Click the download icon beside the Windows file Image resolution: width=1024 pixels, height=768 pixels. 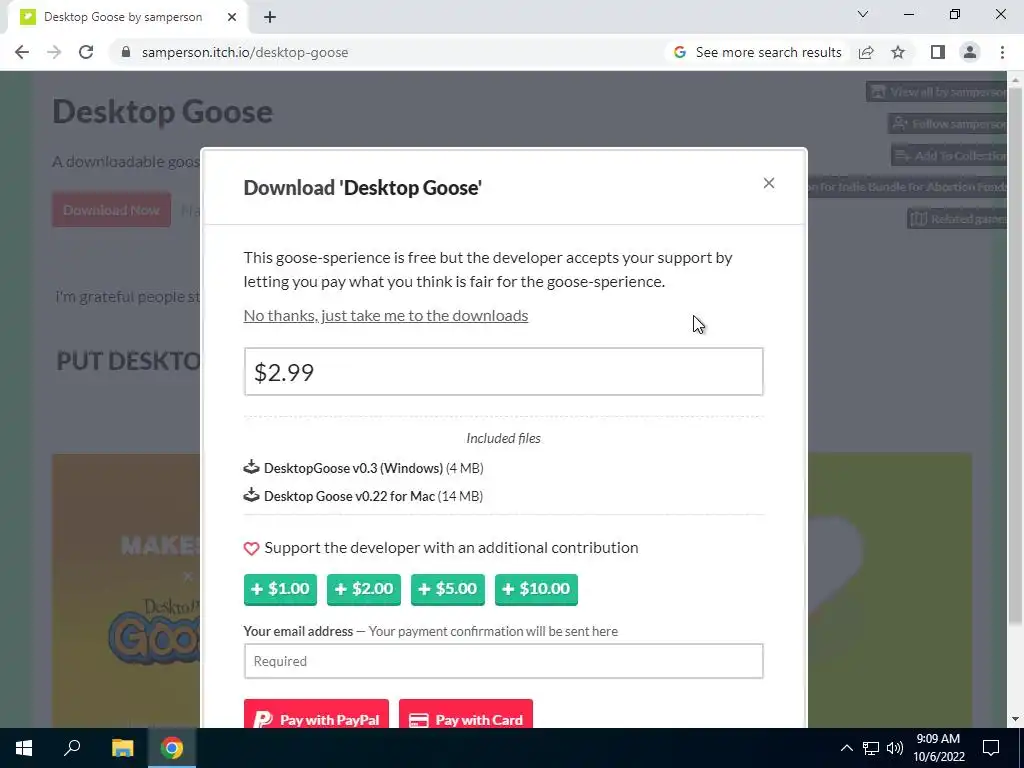click(x=251, y=468)
